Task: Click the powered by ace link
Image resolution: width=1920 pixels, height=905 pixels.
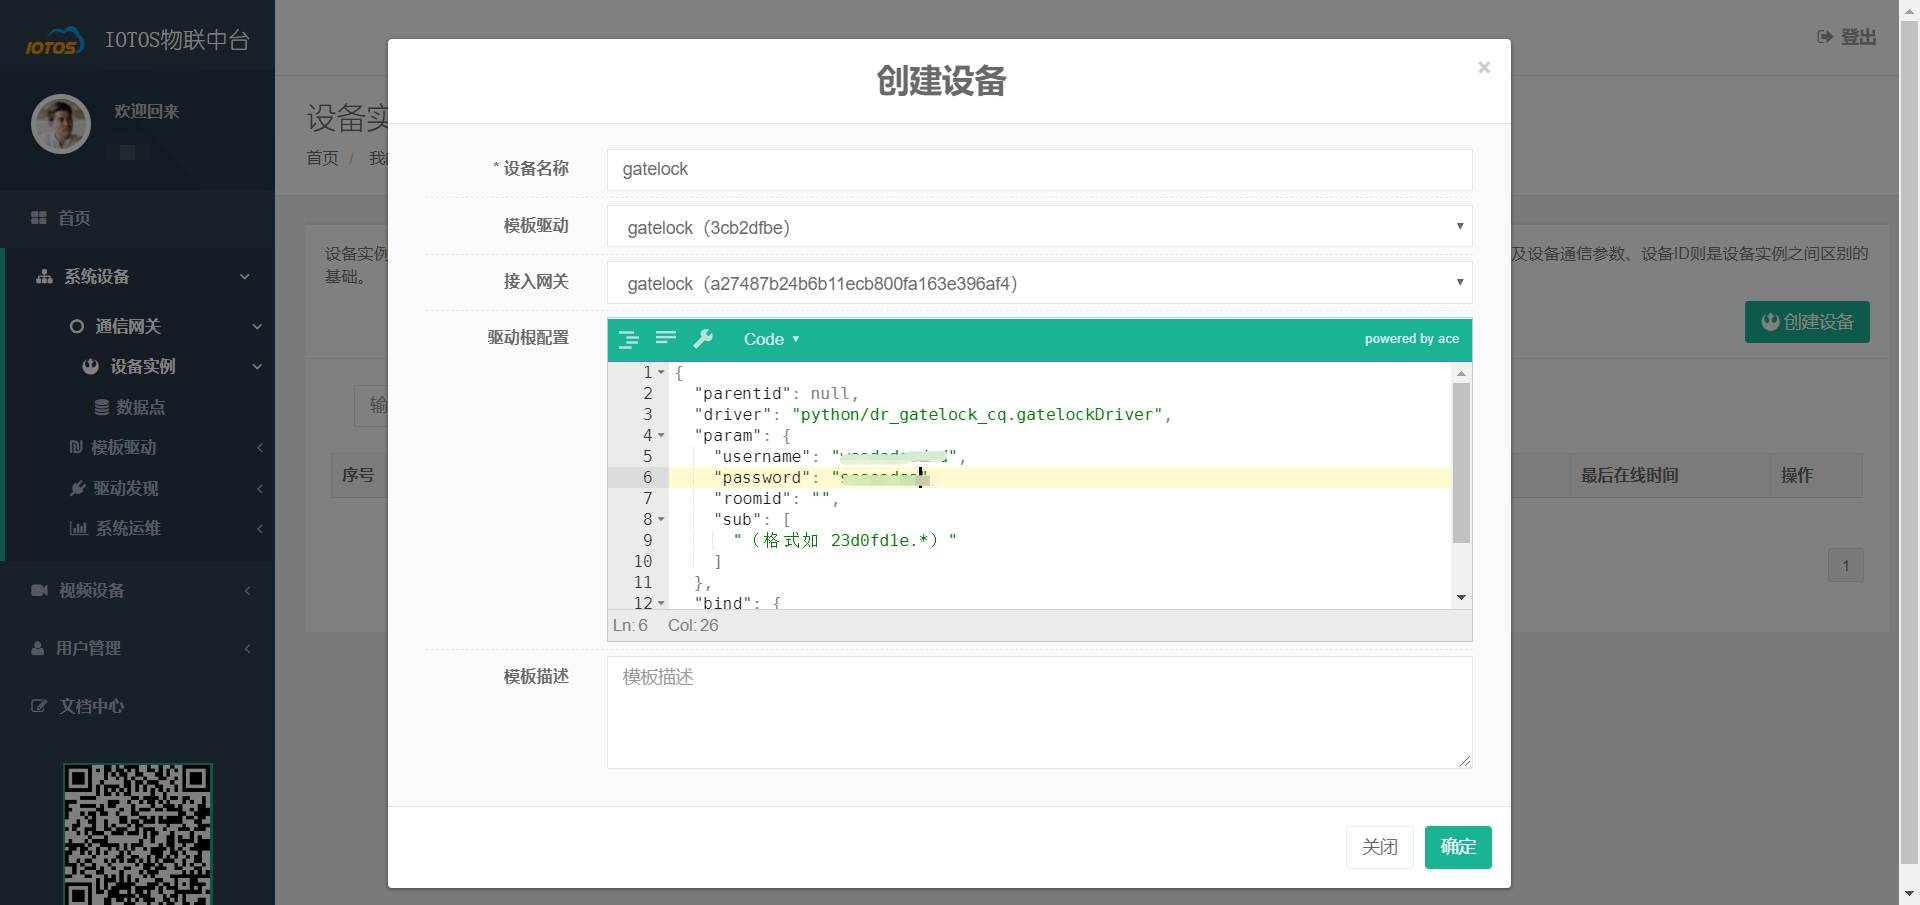Action: click(x=1411, y=339)
